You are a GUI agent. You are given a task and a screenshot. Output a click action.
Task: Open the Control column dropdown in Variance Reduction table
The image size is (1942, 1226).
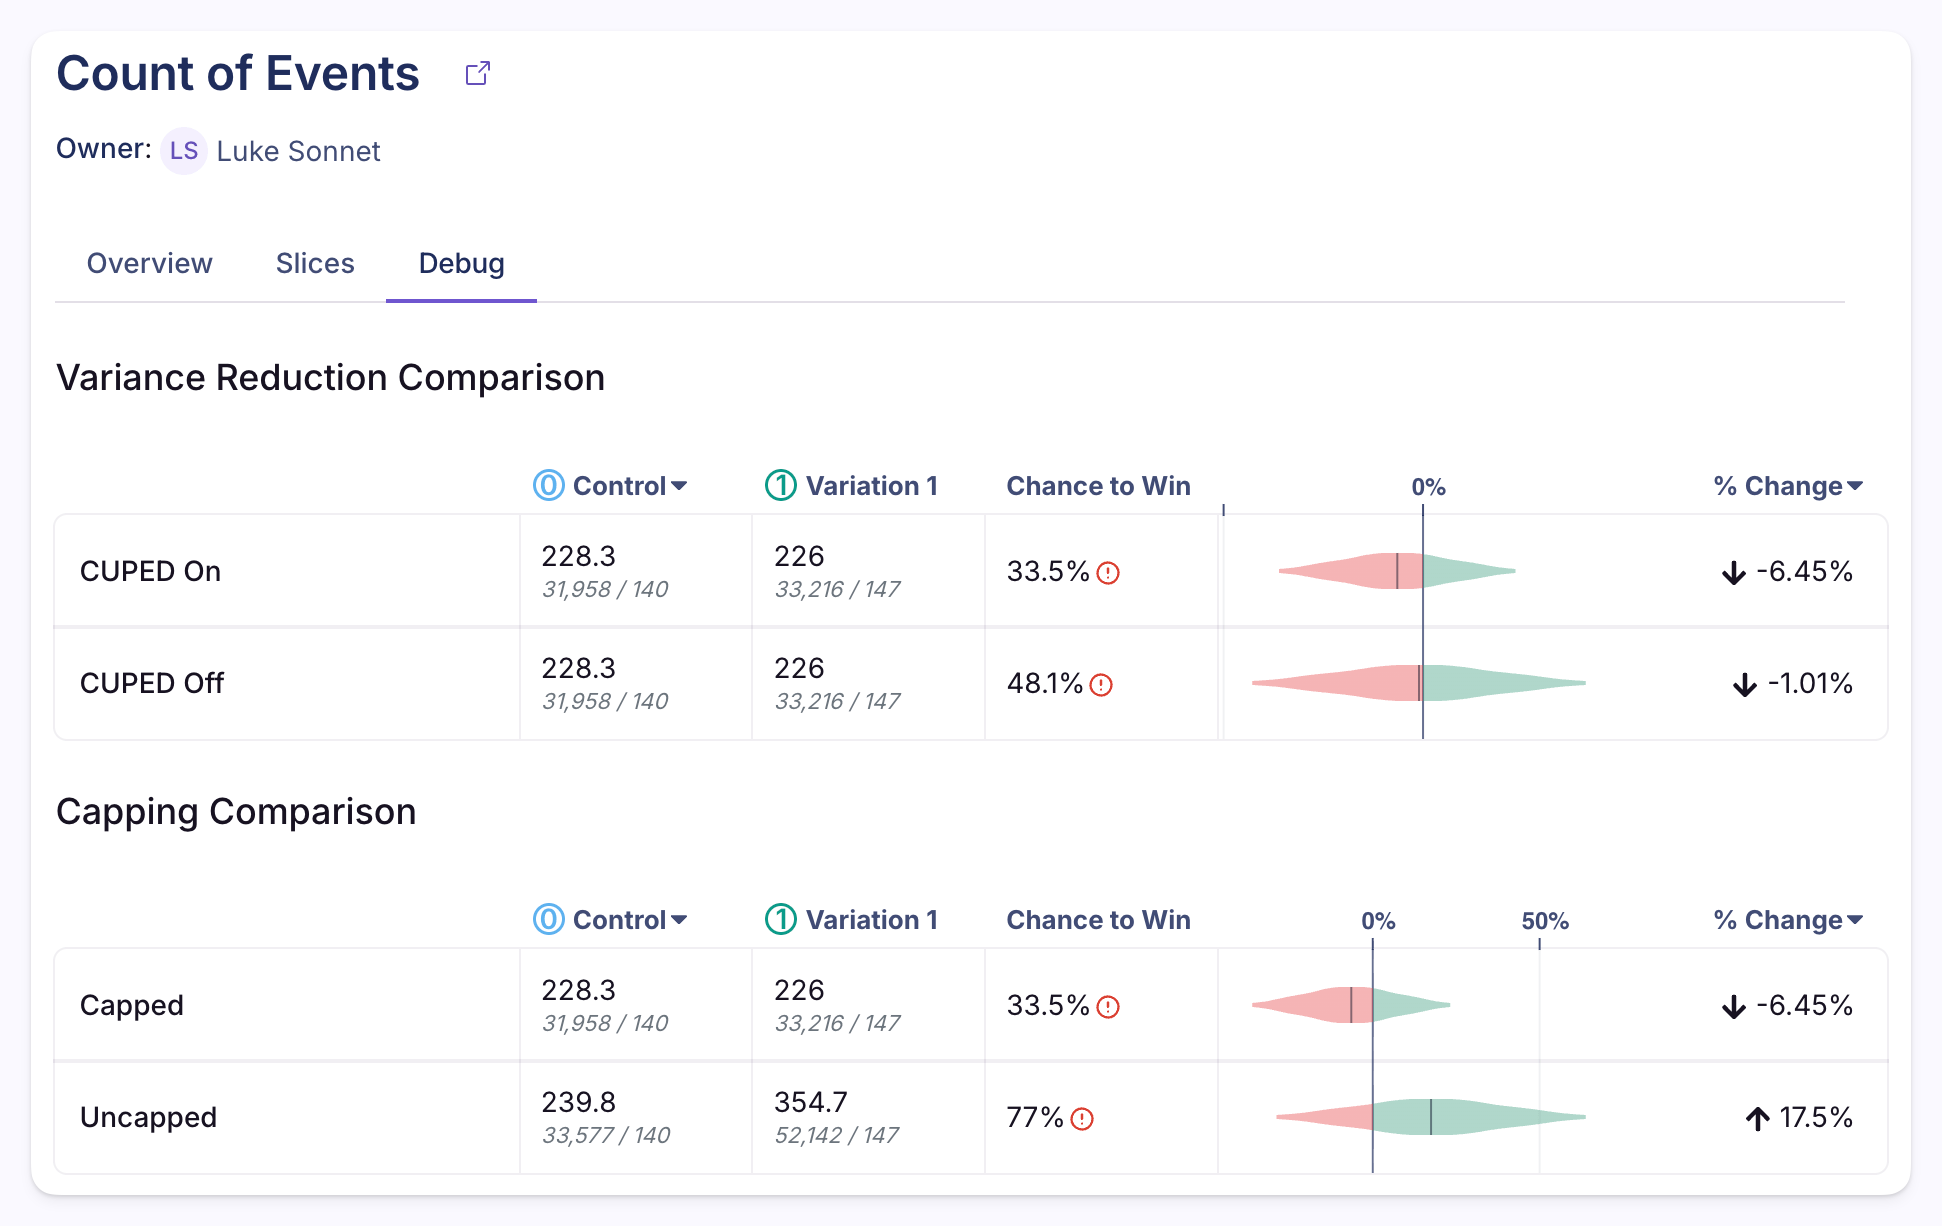point(681,485)
